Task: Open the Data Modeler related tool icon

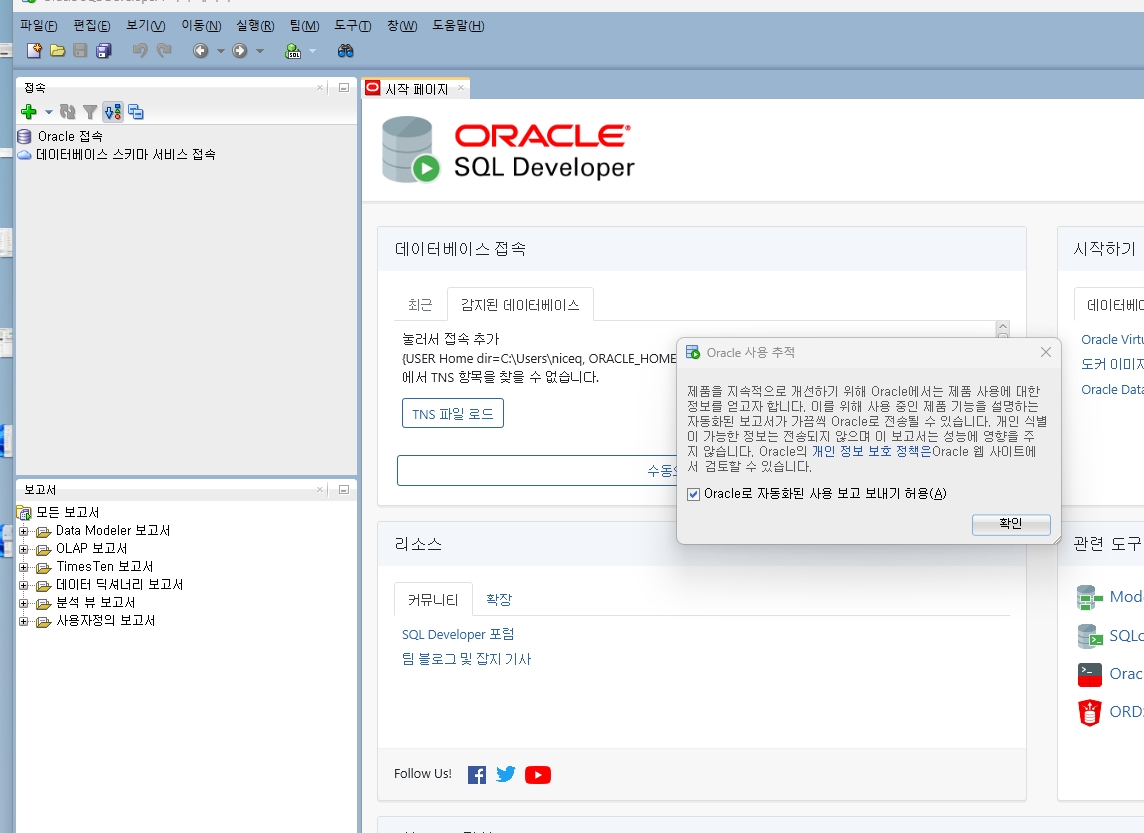Action: click(1090, 597)
